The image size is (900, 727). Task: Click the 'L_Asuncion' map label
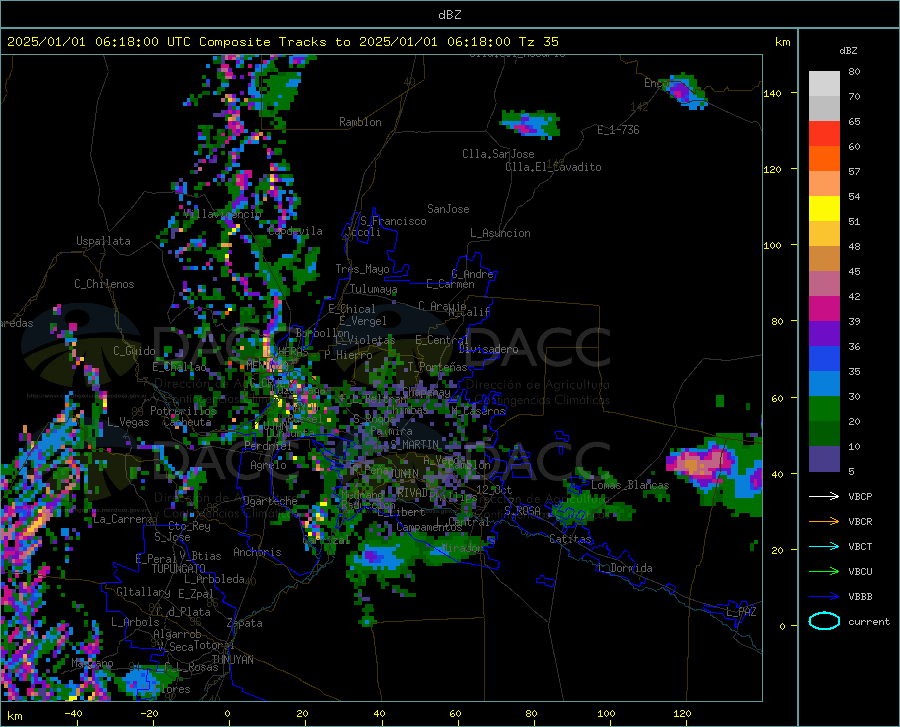[500, 233]
